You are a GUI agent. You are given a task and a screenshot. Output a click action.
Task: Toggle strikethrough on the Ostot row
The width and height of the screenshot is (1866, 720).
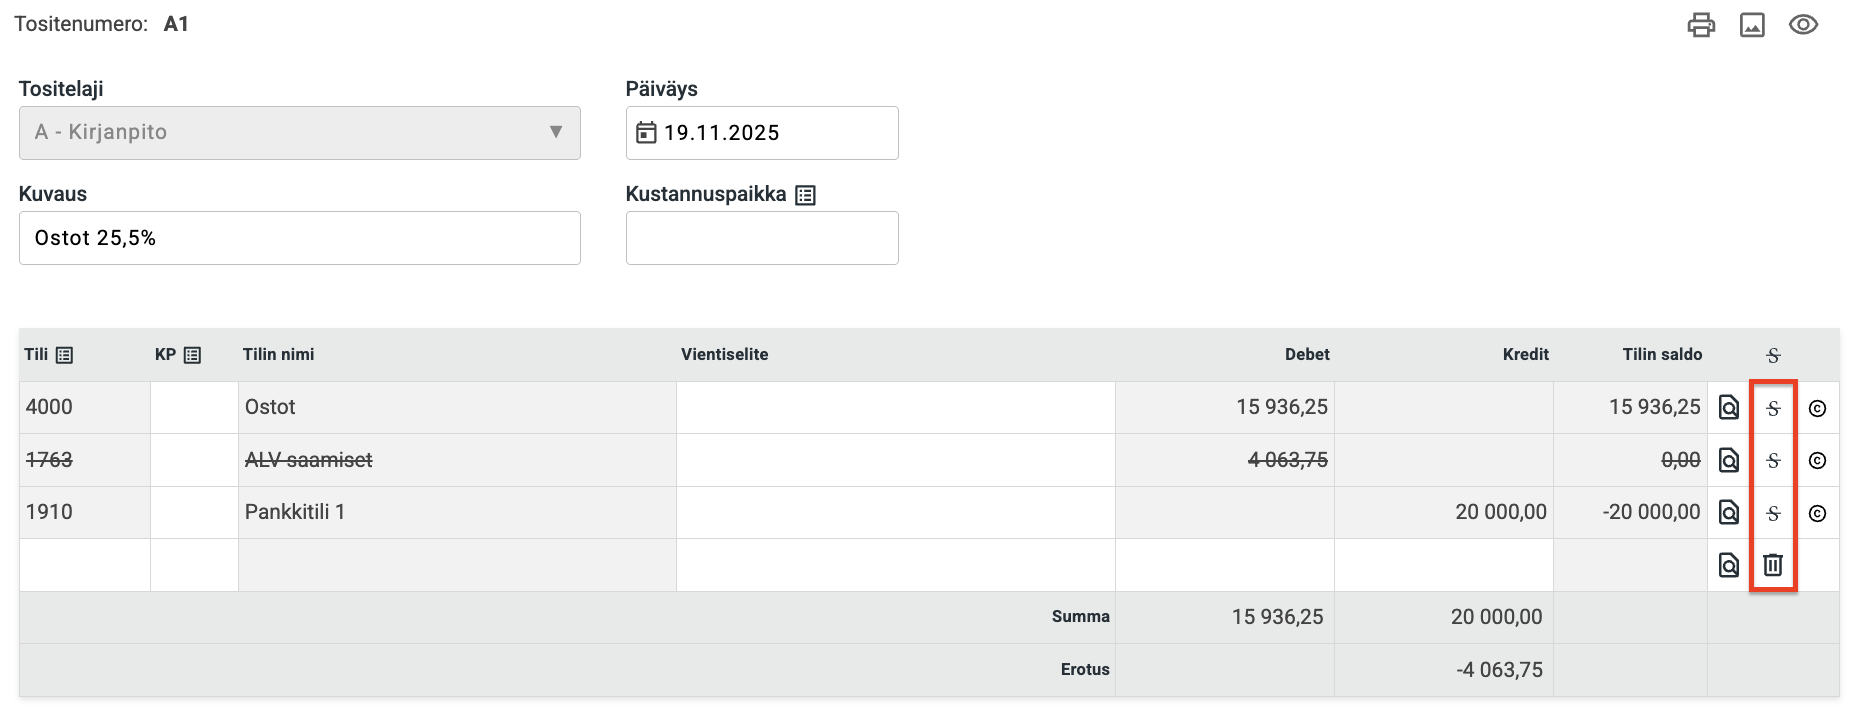click(x=1773, y=408)
